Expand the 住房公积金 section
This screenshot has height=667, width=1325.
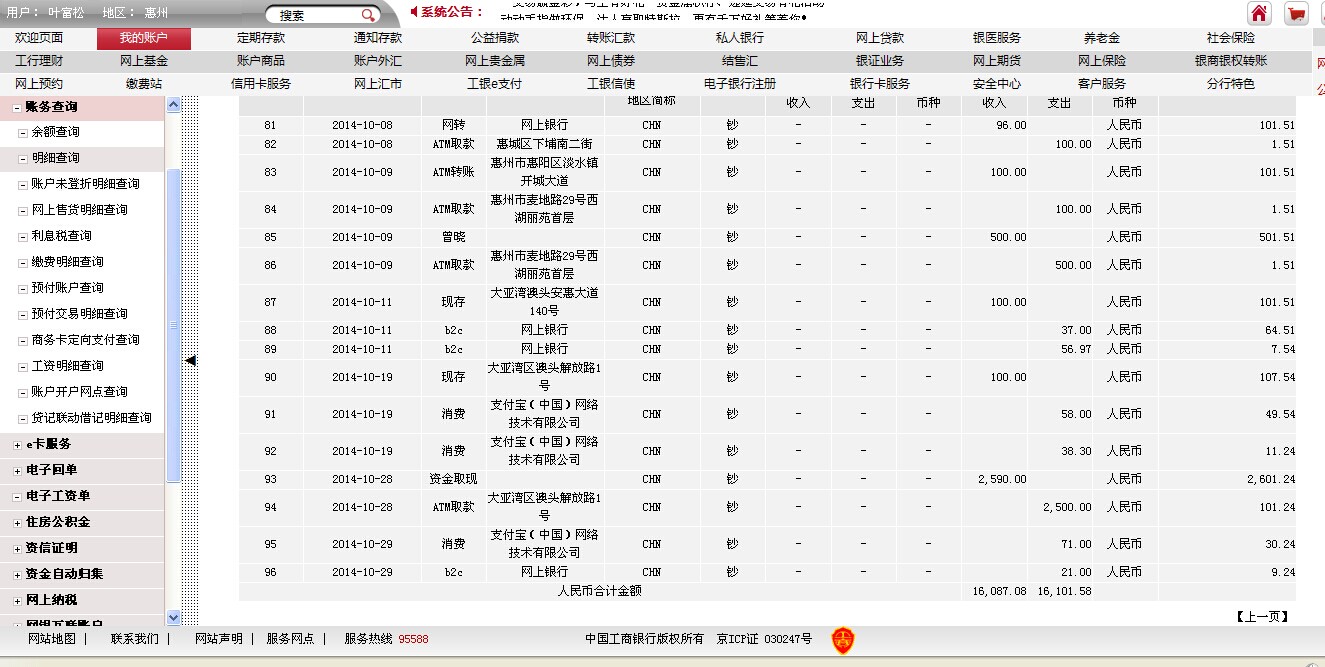(x=17, y=522)
